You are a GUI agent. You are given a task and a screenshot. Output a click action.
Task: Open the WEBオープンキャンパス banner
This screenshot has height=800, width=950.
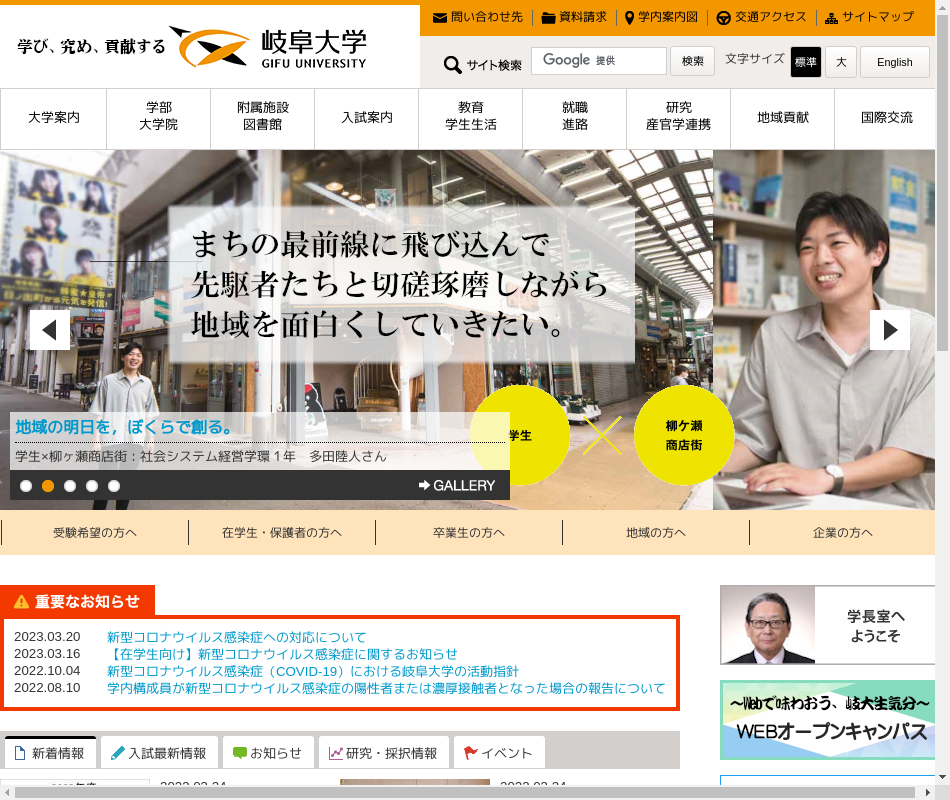point(828,720)
